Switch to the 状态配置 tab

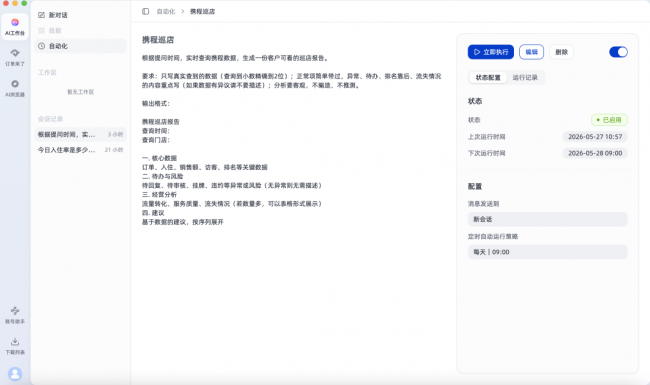(488, 77)
